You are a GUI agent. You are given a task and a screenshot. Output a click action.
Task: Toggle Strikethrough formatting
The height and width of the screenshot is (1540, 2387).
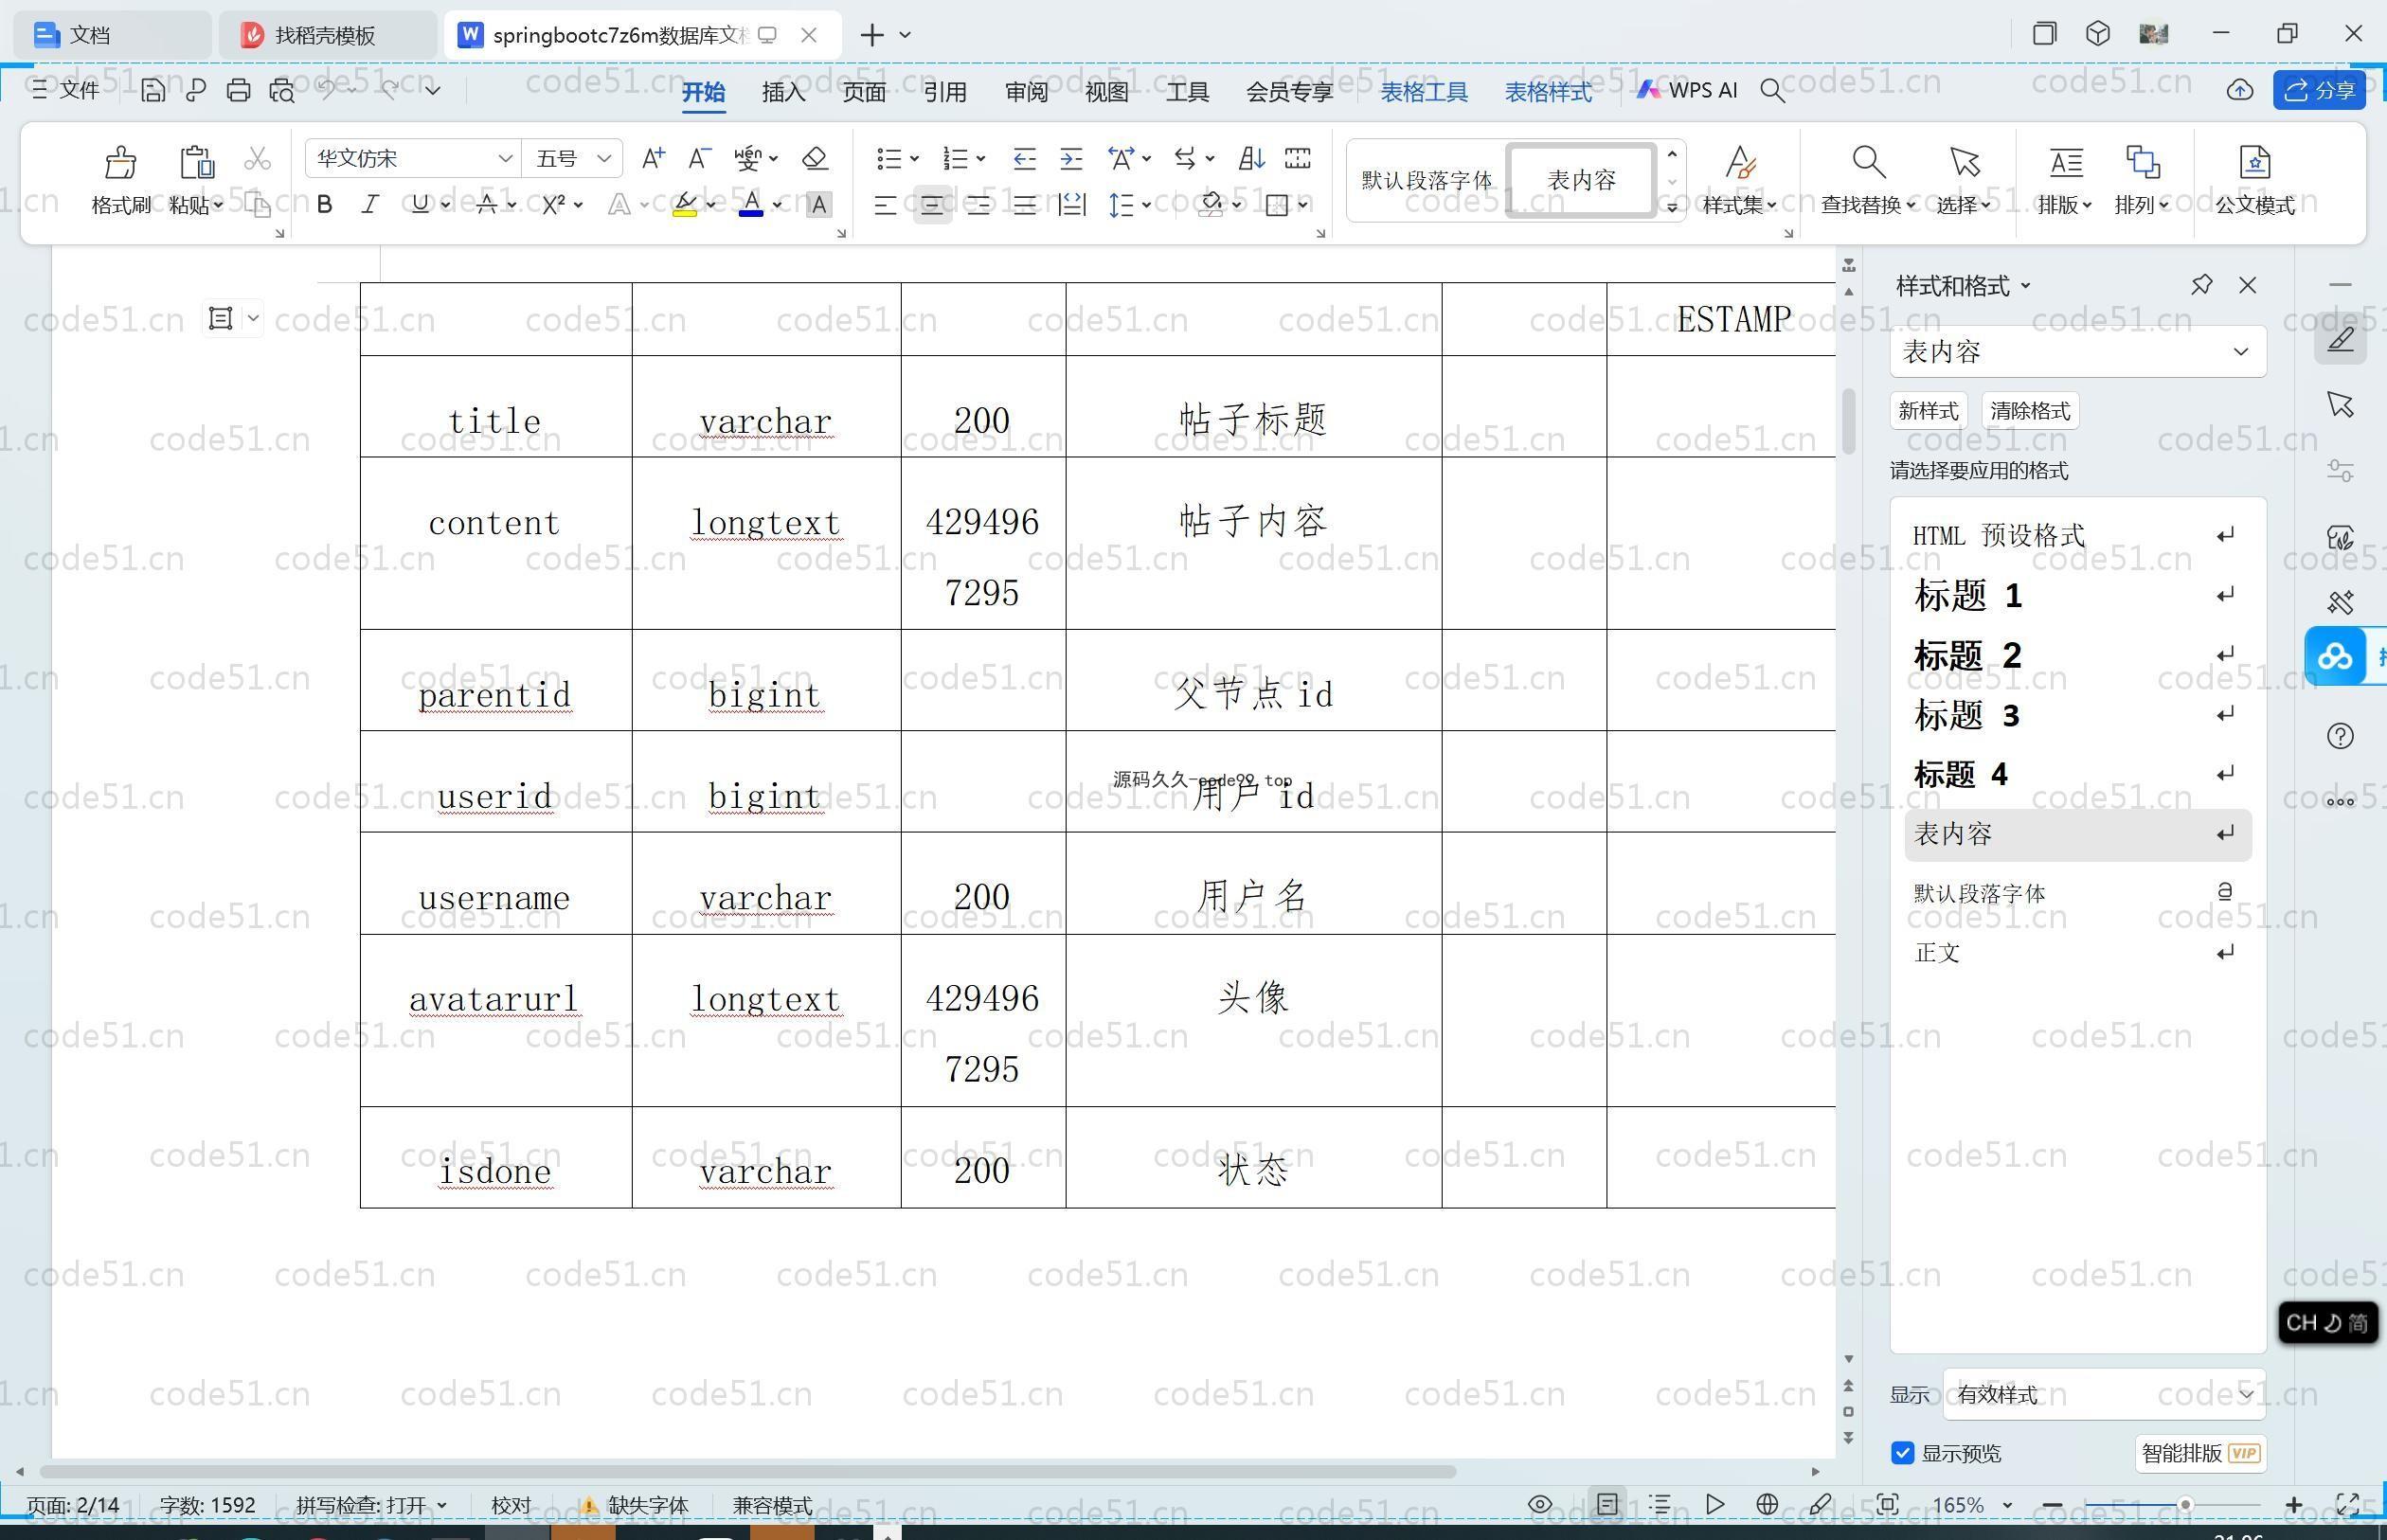pos(487,205)
